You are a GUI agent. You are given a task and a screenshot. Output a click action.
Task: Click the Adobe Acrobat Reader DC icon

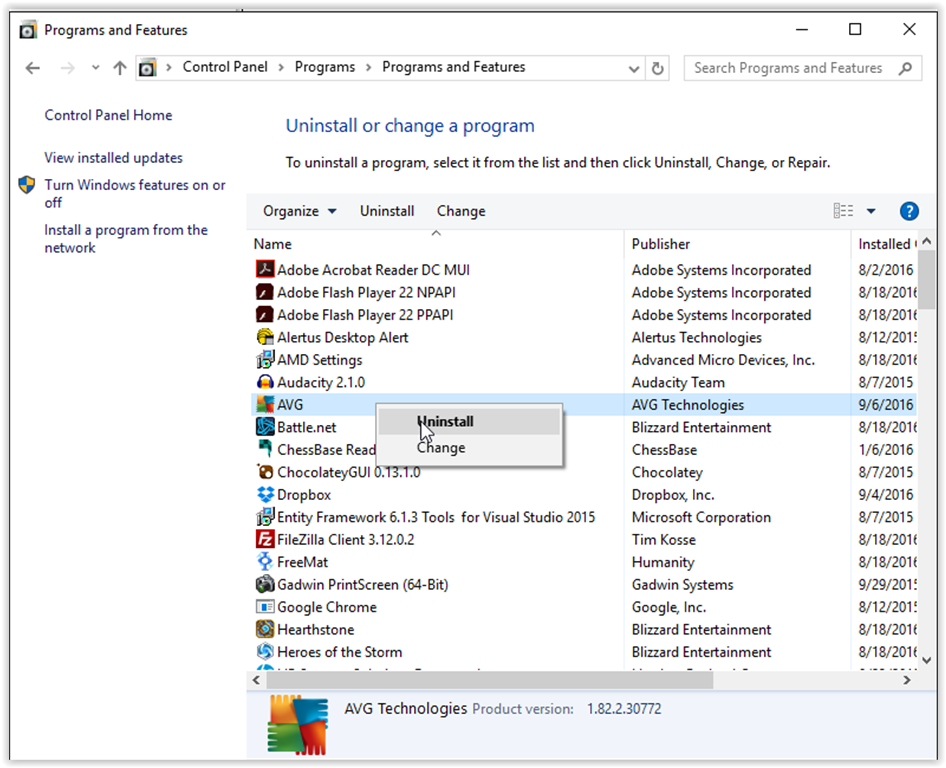coord(265,269)
